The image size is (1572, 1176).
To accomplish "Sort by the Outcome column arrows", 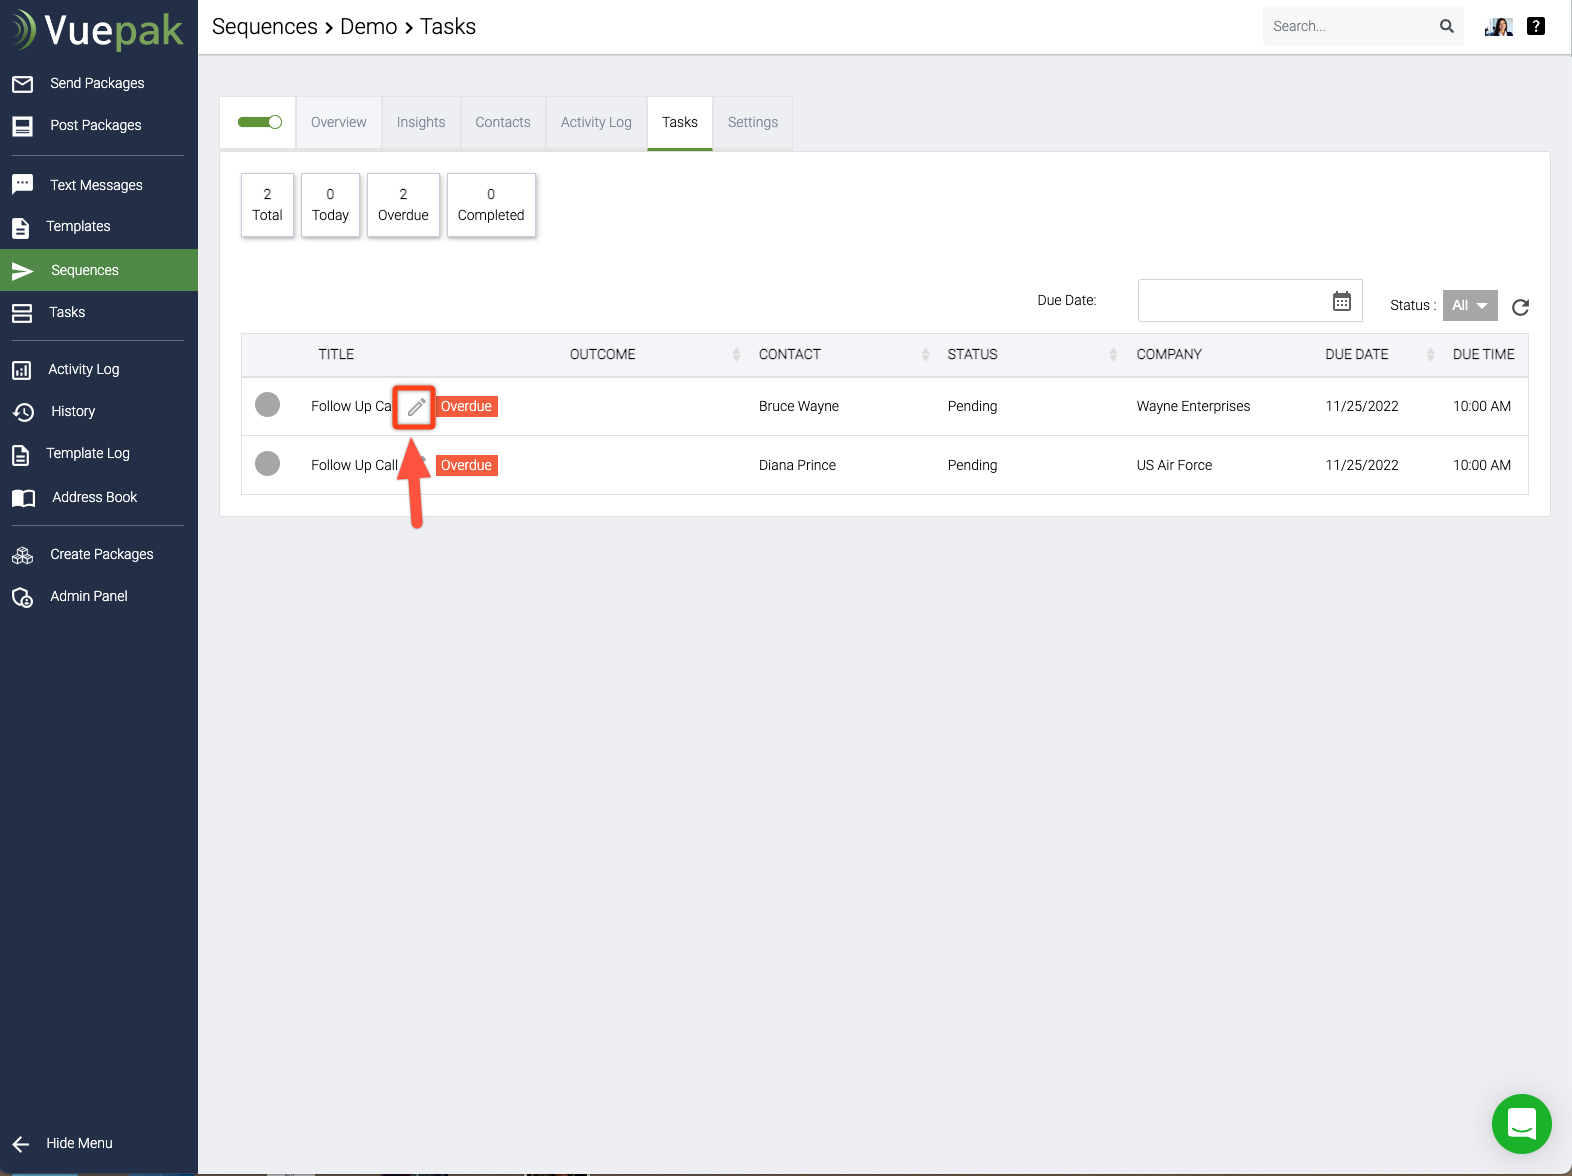I will (x=736, y=354).
